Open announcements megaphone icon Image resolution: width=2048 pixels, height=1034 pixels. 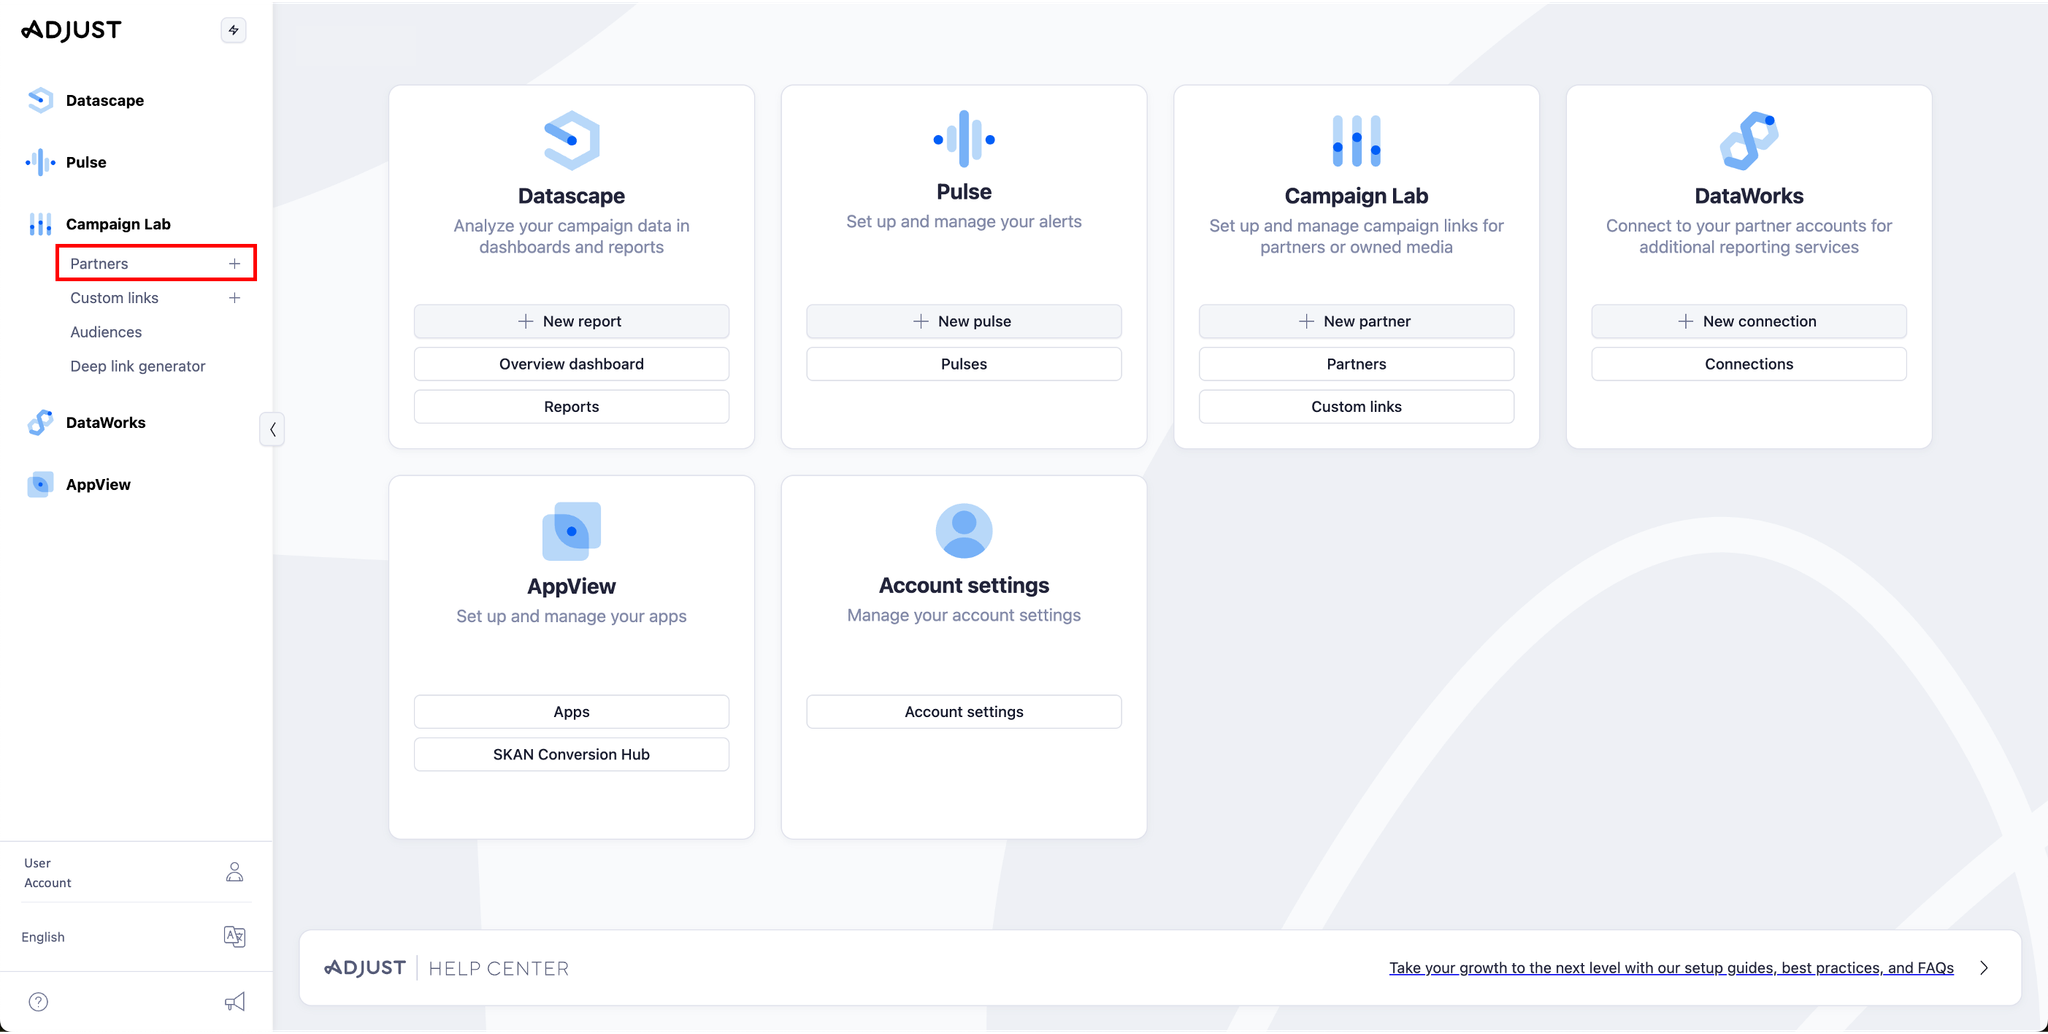point(234,1002)
